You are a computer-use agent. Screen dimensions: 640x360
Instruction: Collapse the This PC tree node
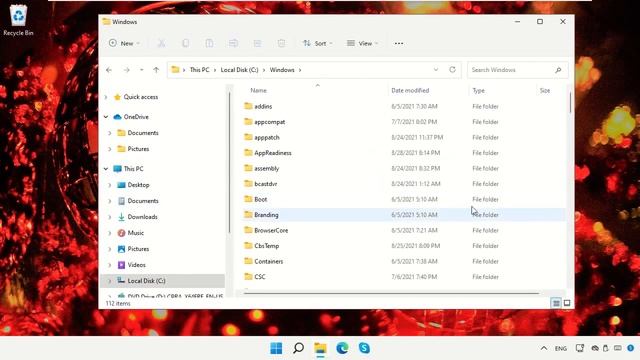click(106, 169)
